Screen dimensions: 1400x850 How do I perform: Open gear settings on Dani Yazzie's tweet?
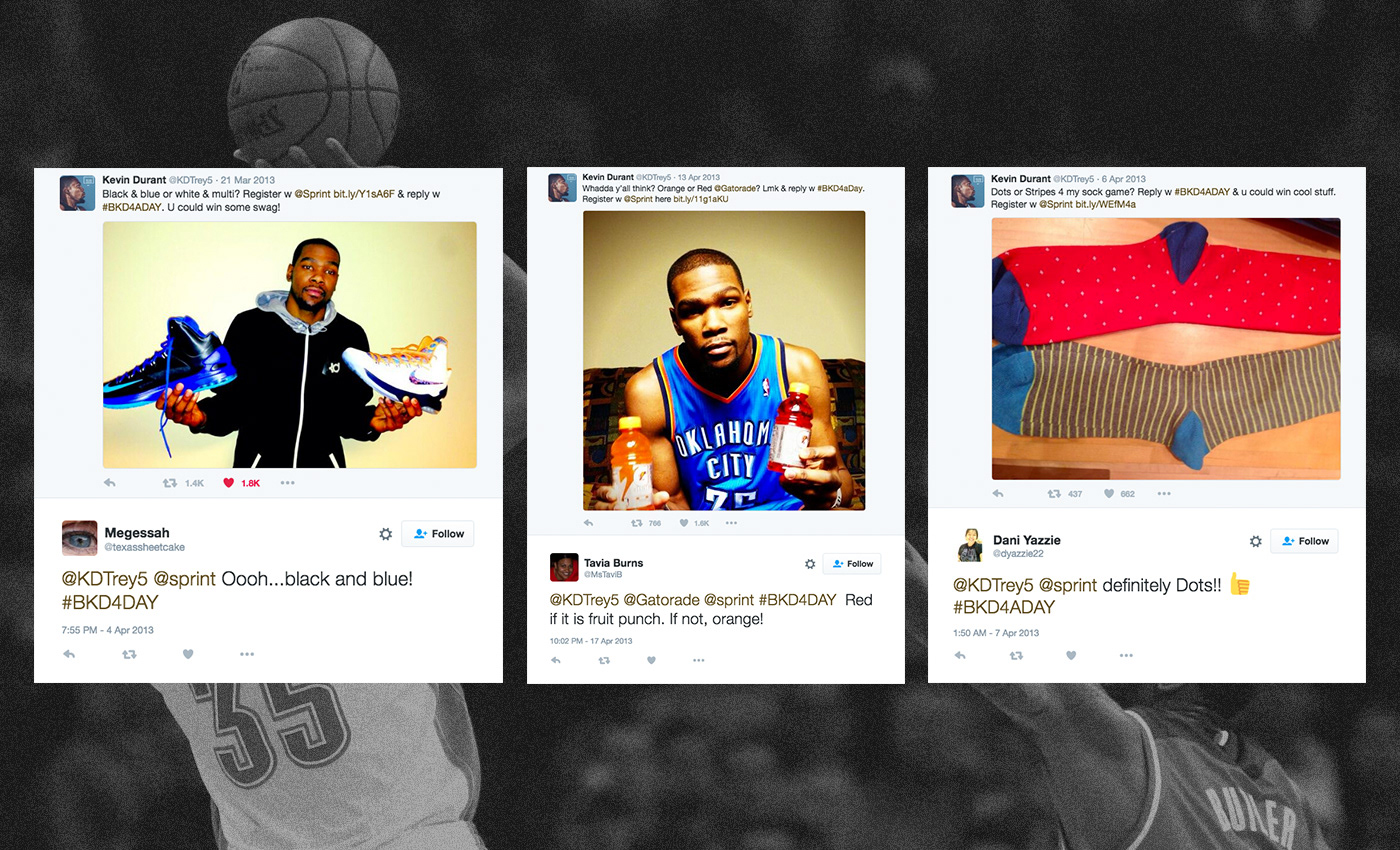point(1256,541)
